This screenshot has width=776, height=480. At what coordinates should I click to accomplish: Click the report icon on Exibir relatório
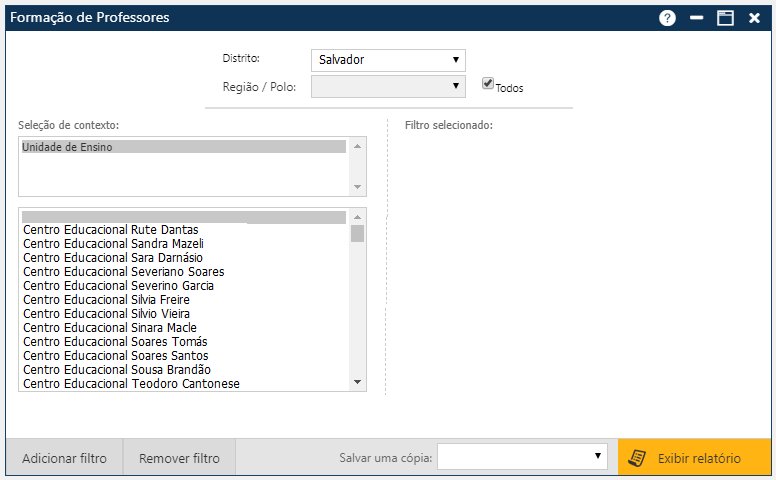[636, 458]
